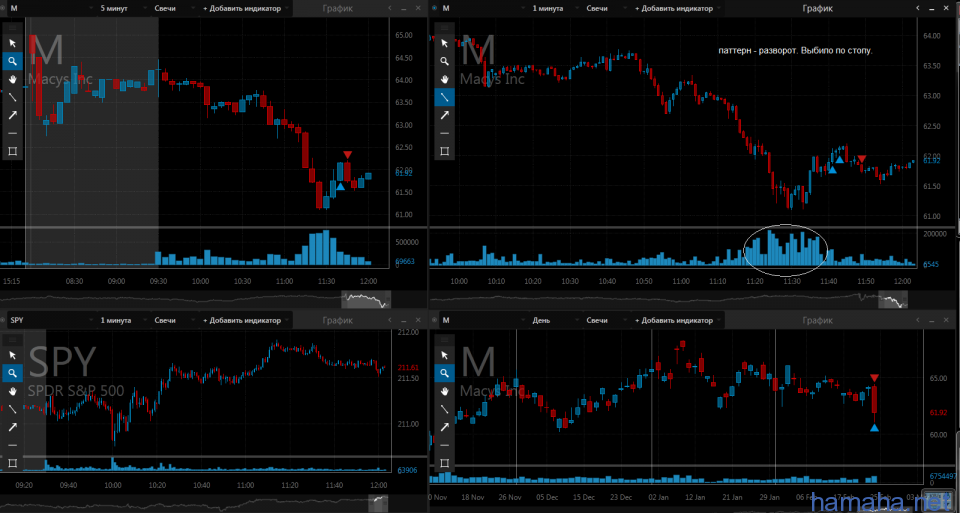Select the zoom magnifier tool in the SPY chart
The height and width of the screenshot is (513, 960).
pos(12,373)
